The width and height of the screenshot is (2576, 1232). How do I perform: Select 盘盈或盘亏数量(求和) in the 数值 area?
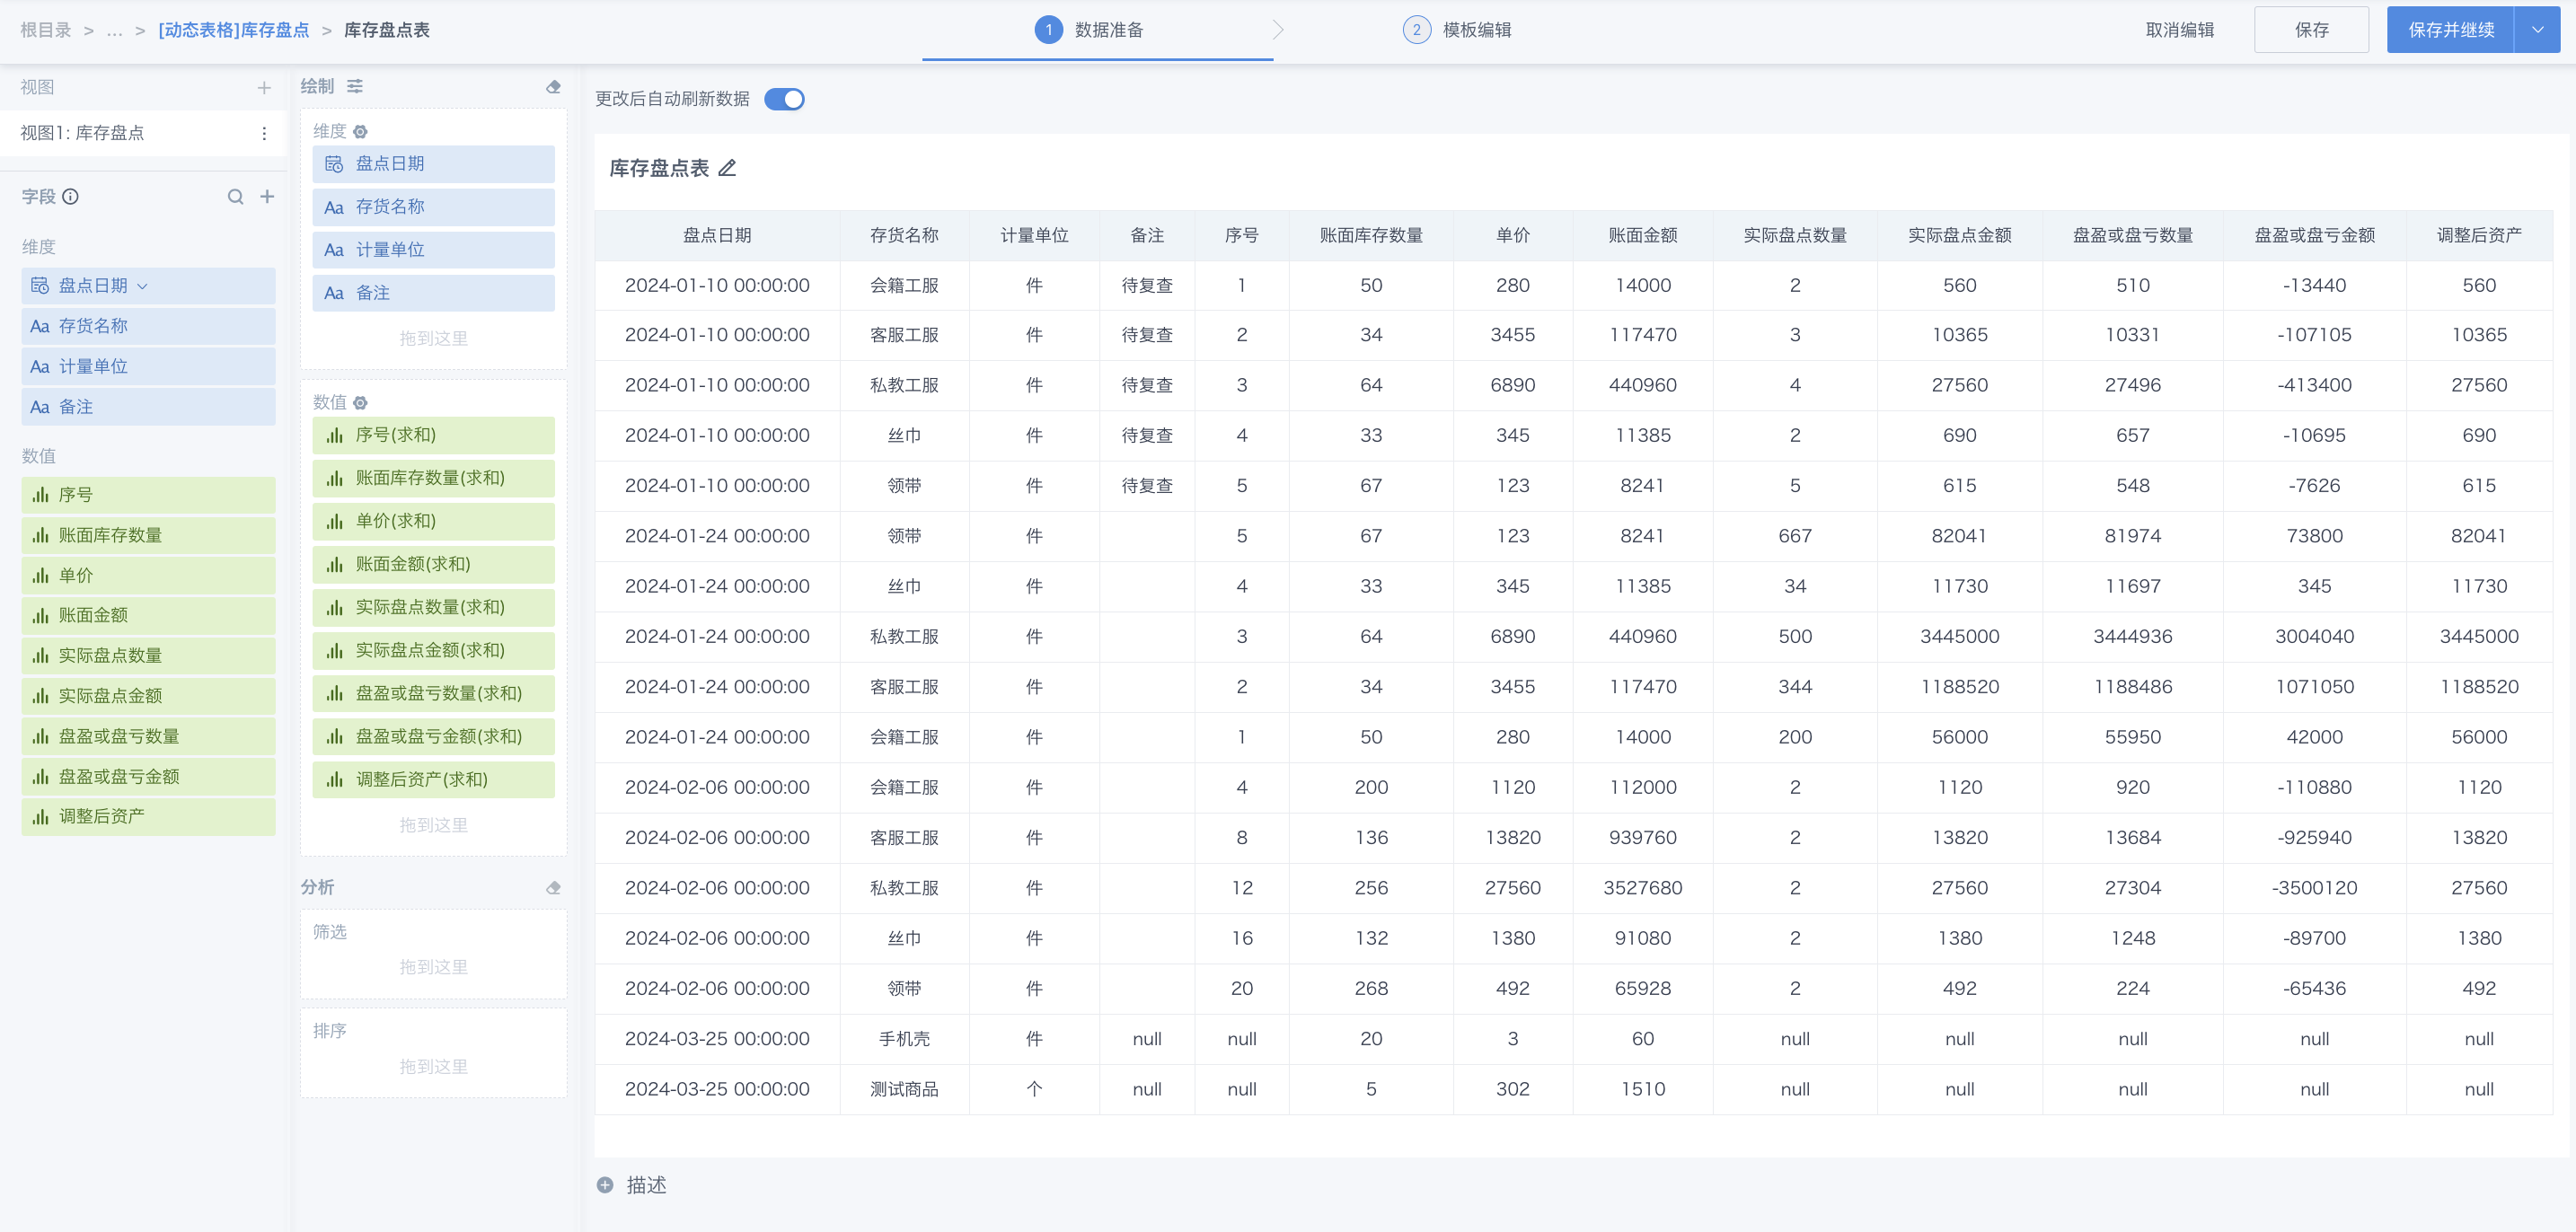coord(433,693)
